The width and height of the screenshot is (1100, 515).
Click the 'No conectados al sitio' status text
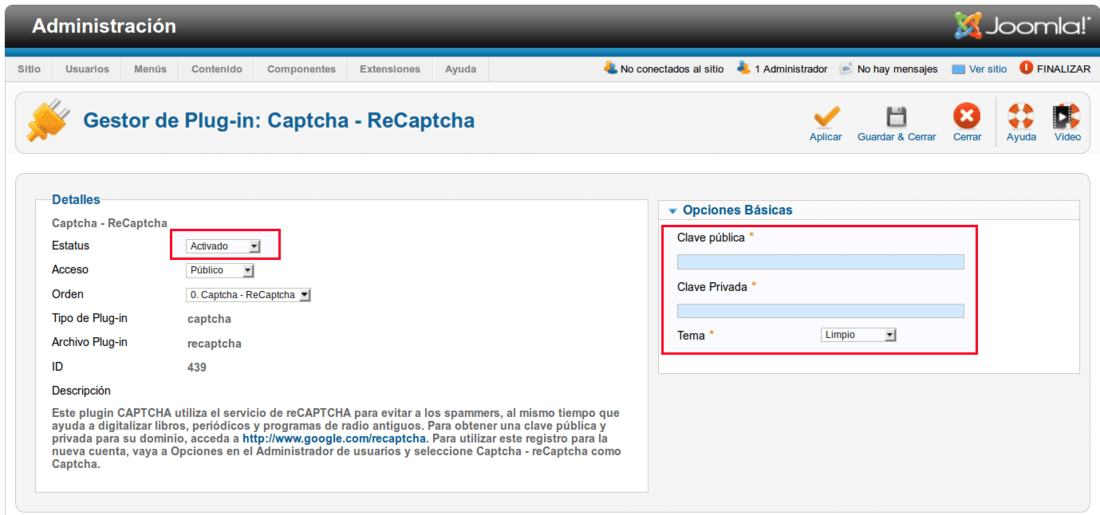pos(672,69)
